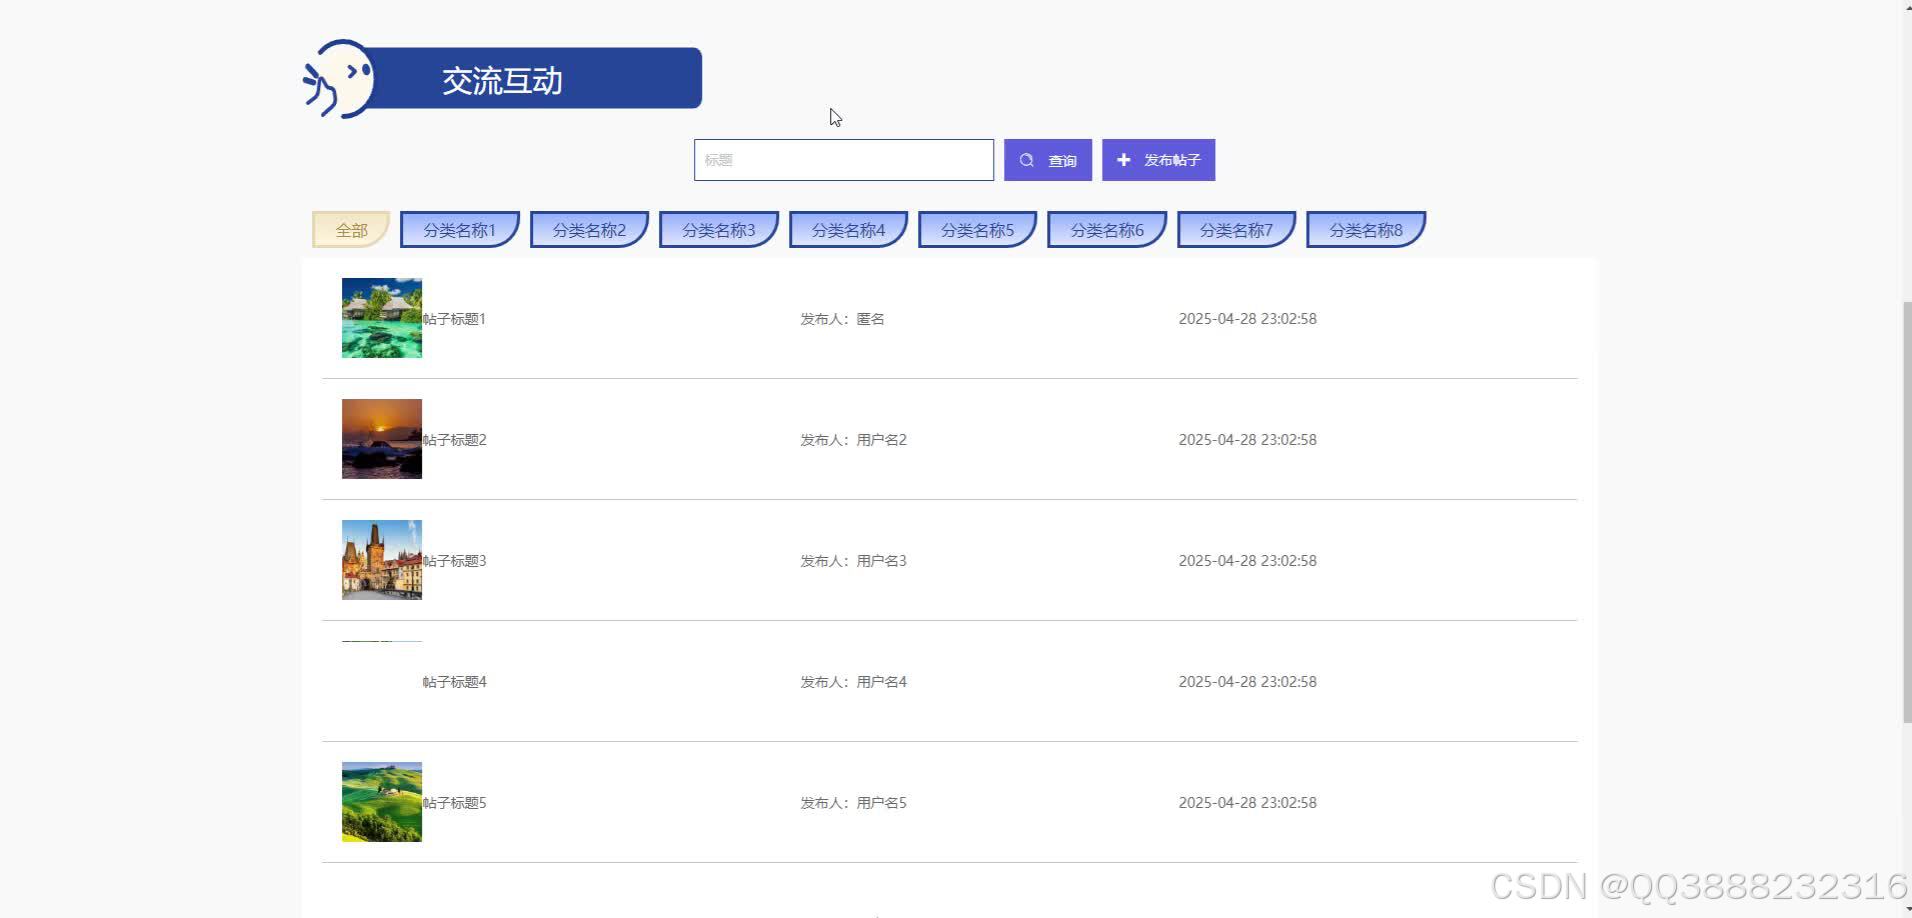Click the whispering face logo icon
This screenshot has width=1912, height=918.
click(x=339, y=79)
